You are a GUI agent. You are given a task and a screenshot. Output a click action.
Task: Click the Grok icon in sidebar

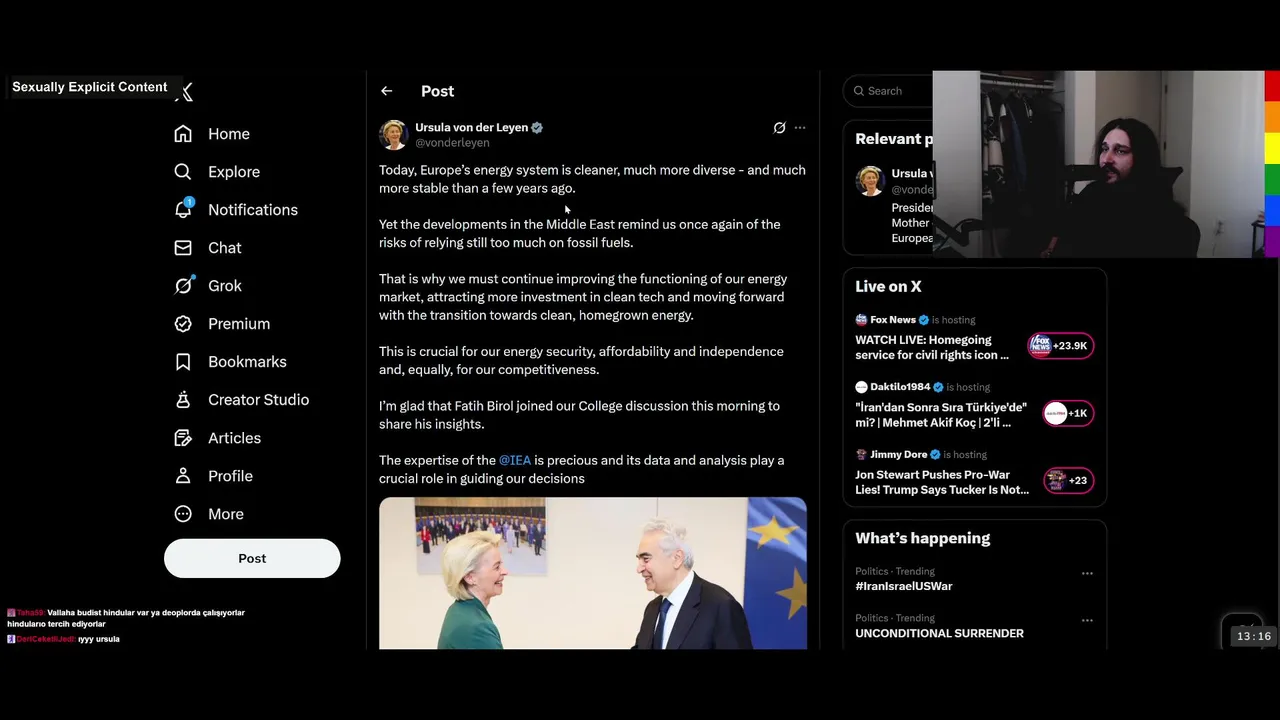(183, 286)
